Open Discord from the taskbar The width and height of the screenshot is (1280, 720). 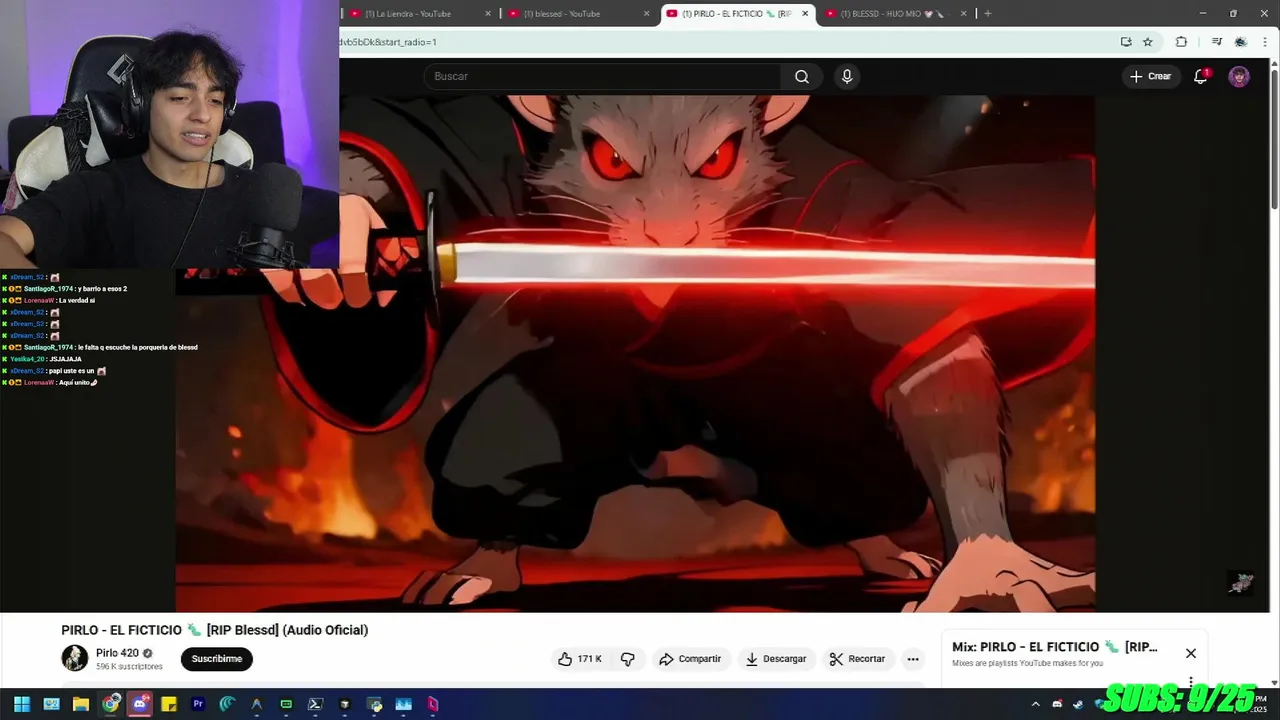coord(140,704)
